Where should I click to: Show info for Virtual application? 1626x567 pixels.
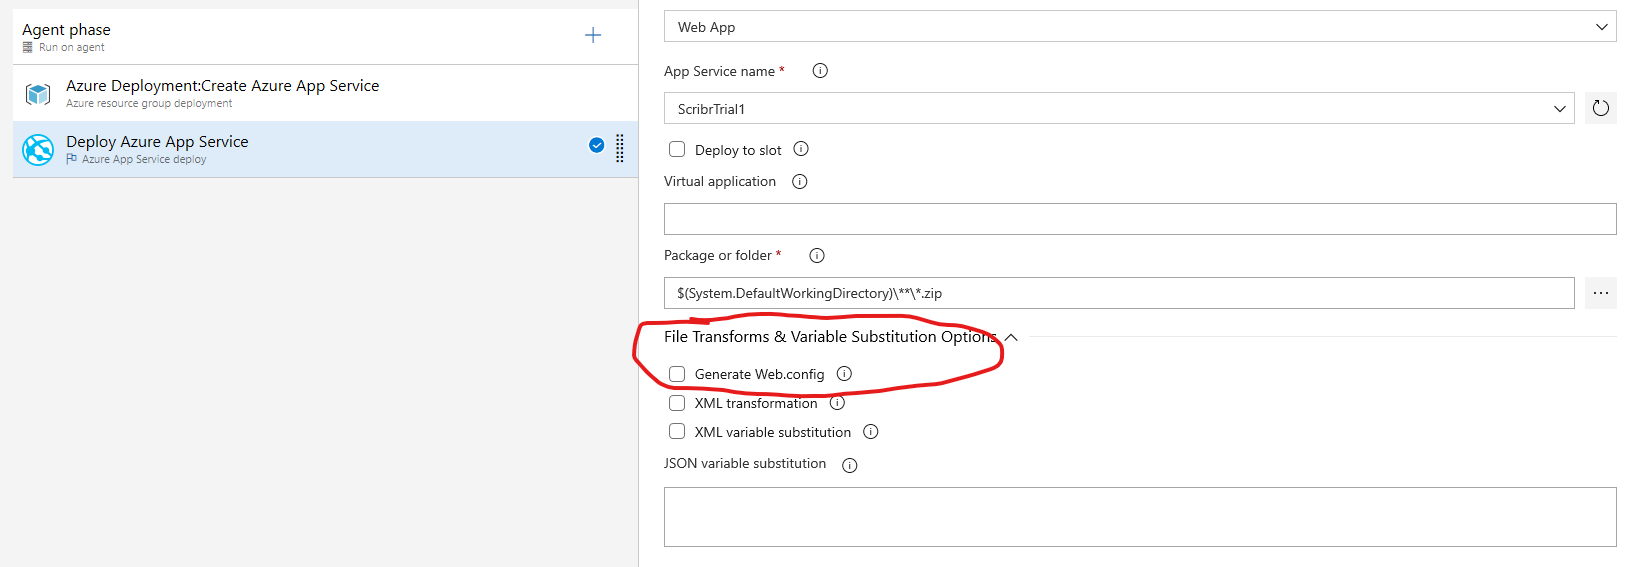point(800,182)
